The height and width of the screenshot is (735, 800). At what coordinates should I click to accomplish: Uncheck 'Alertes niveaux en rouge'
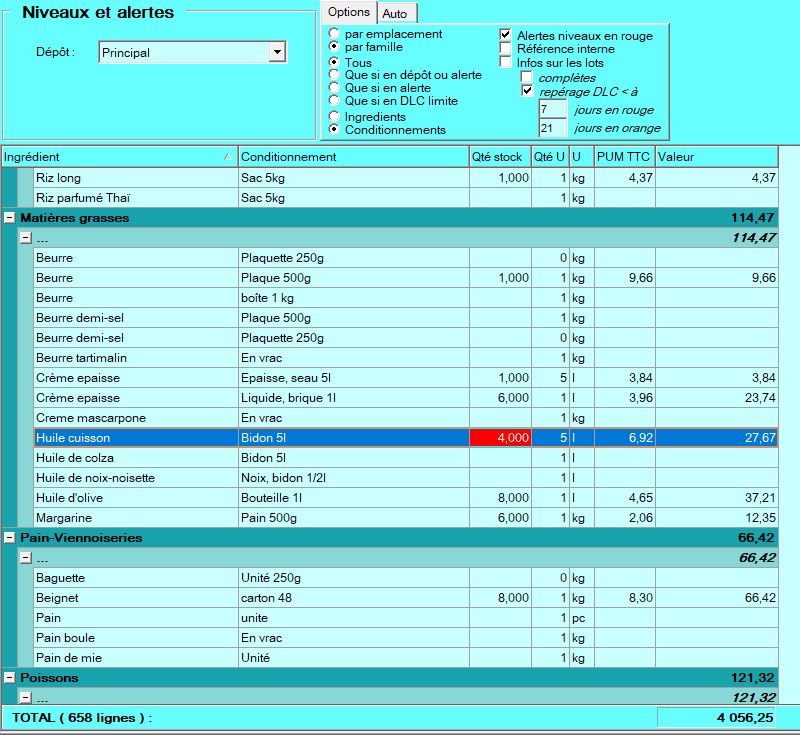[x=506, y=35]
